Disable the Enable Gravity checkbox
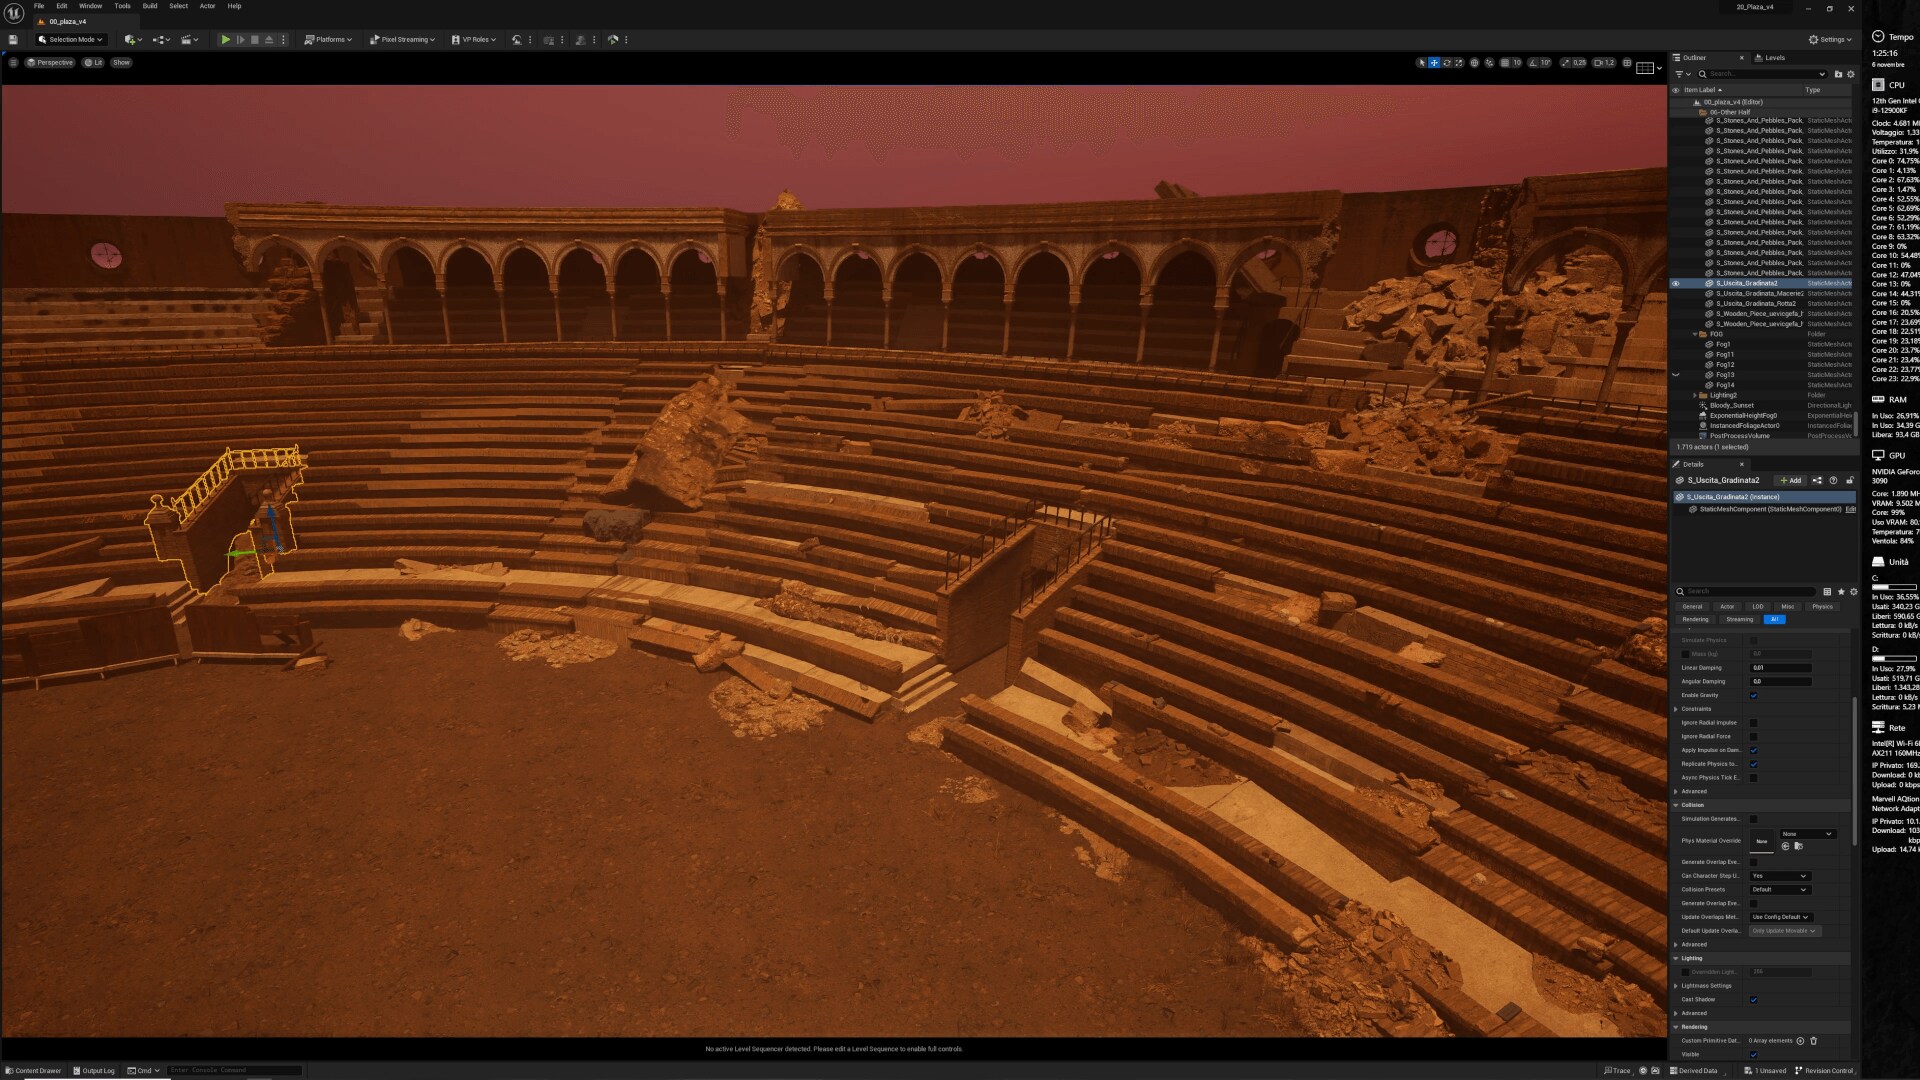The height and width of the screenshot is (1080, 1920). (1753, 695)
